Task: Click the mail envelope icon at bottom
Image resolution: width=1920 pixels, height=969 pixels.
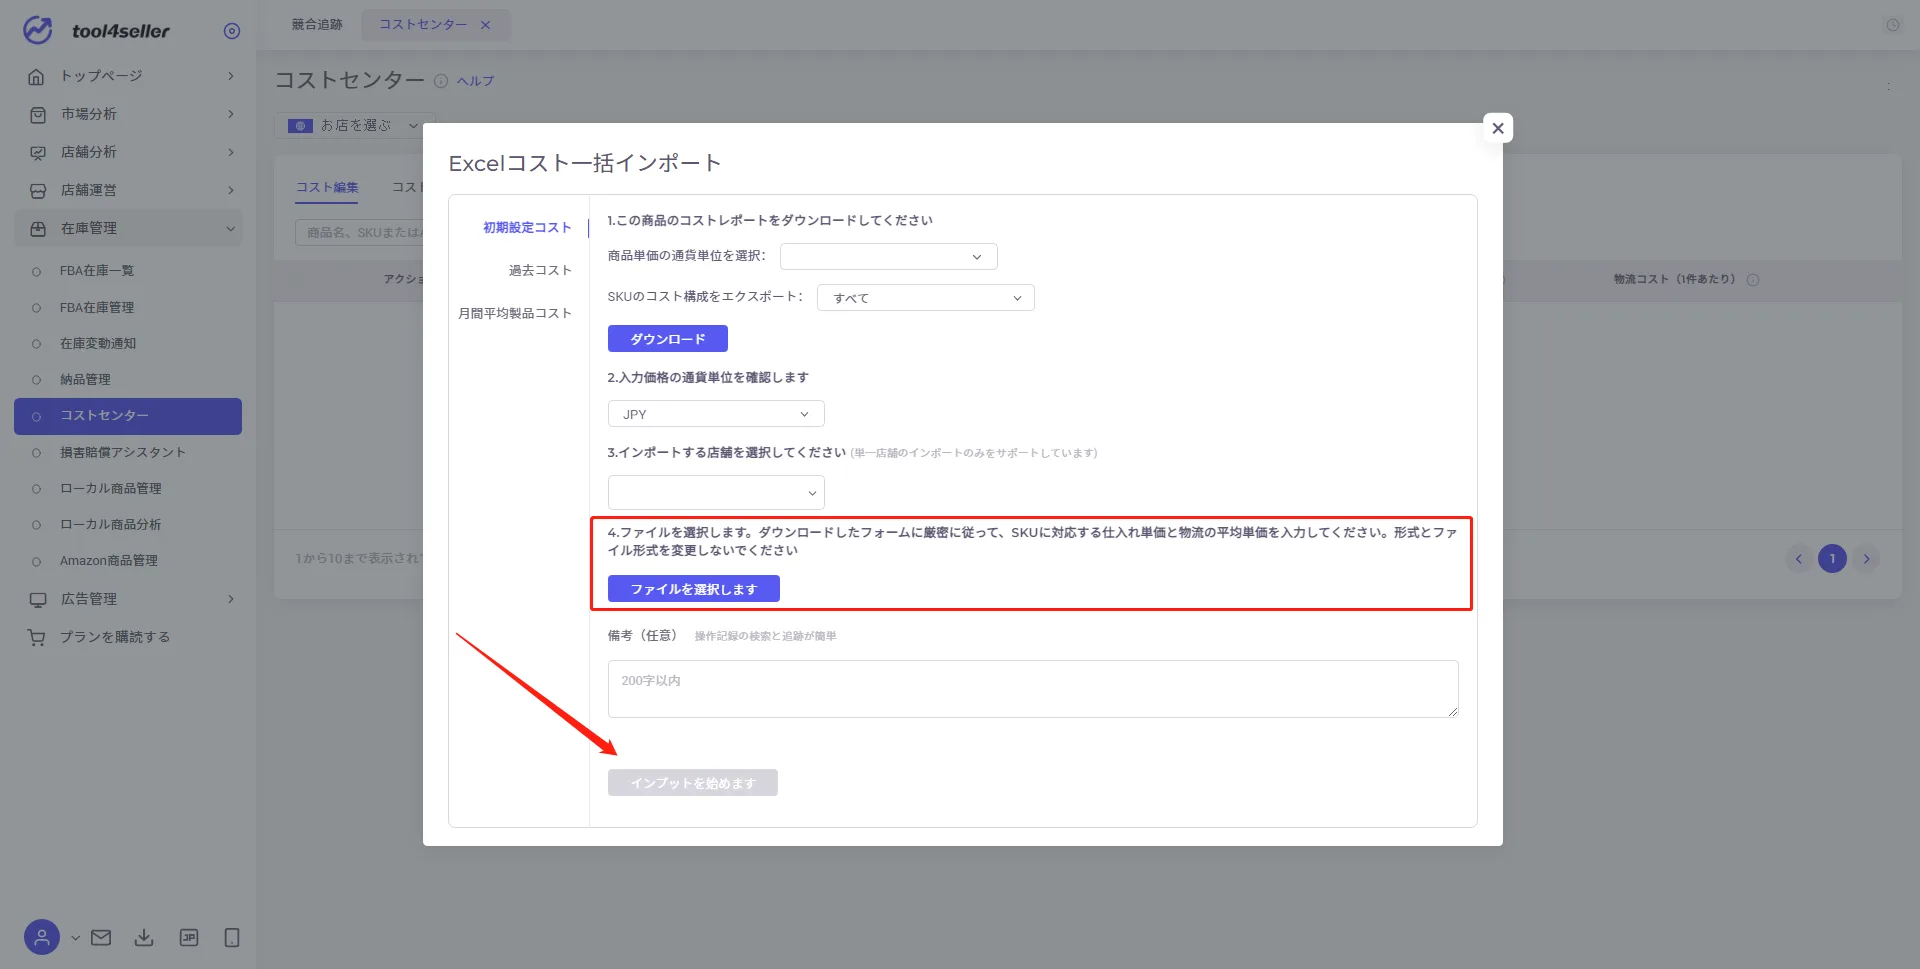Action: pyautogui.click(x=101, y=938)
